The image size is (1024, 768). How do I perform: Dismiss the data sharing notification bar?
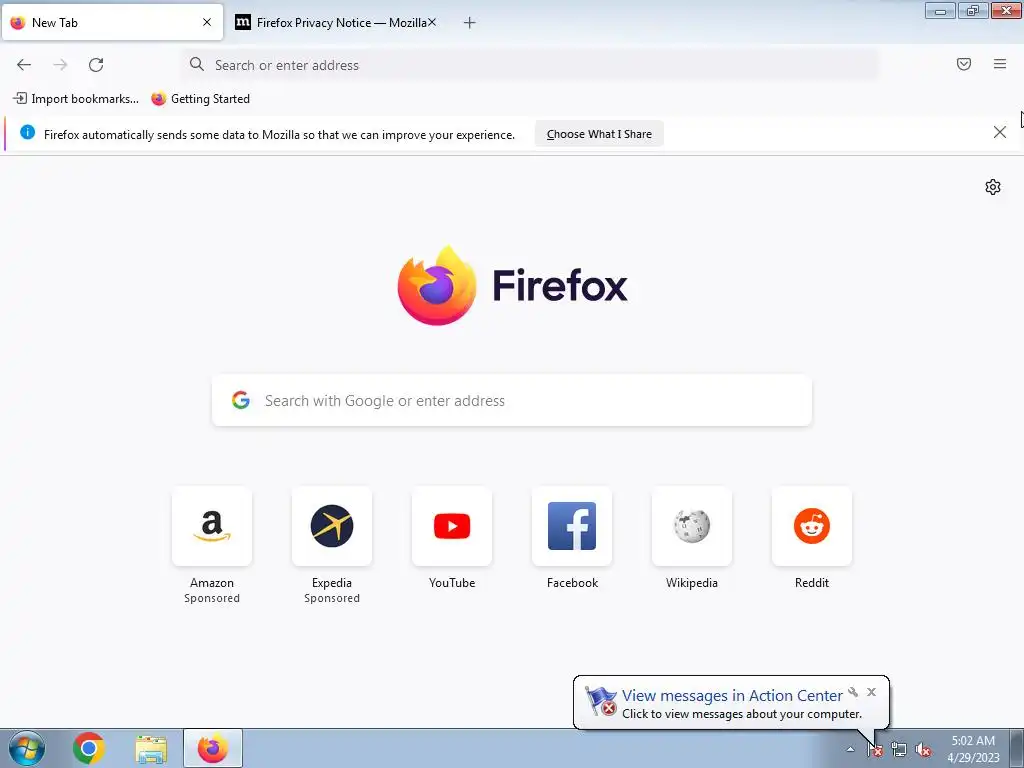tap(999, 133)
